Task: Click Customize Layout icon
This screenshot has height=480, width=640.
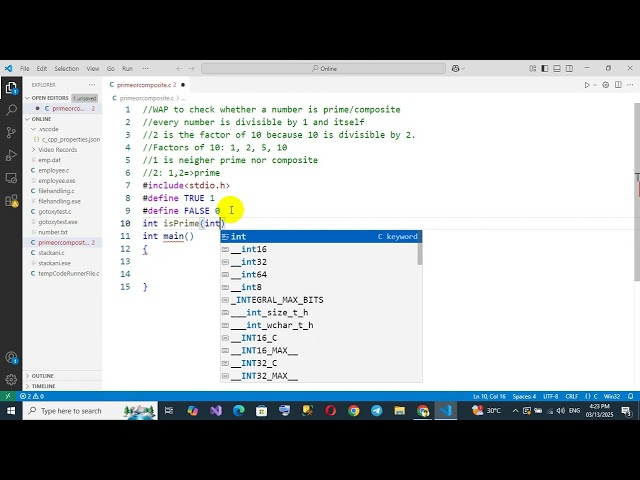Action: [x=532, y=69]
